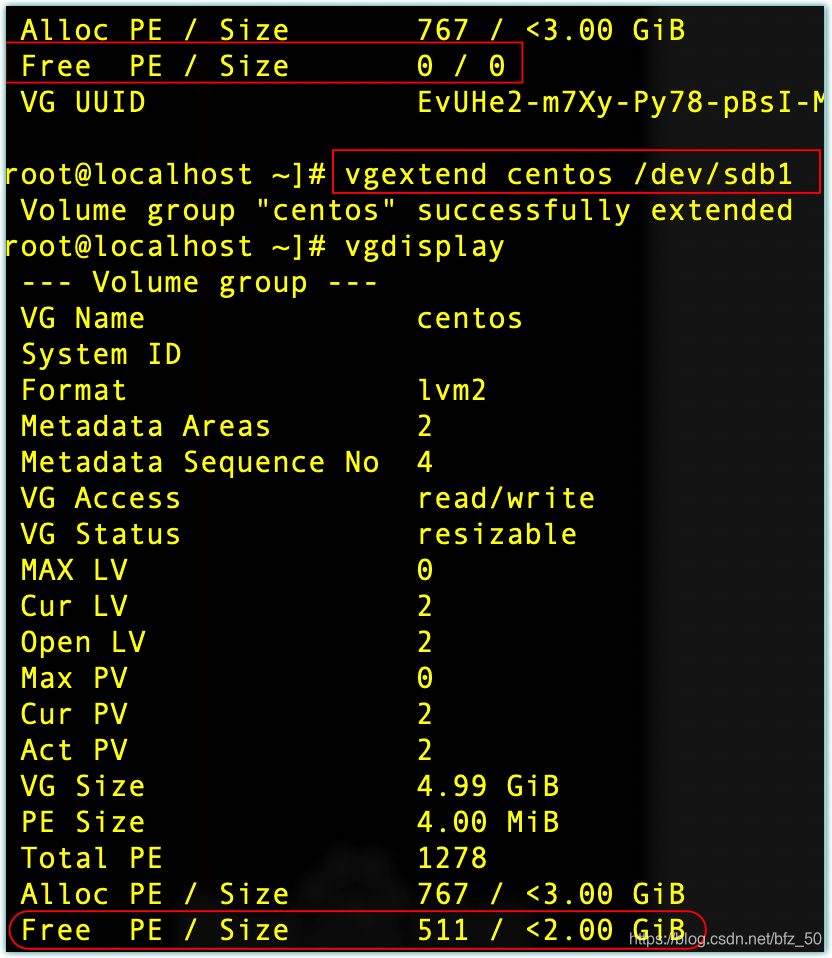The width and height of the screenshot is (832, 958).
Task: Click 'Free PE / Size' label beside '511'
Action: (x=155, y=931)
